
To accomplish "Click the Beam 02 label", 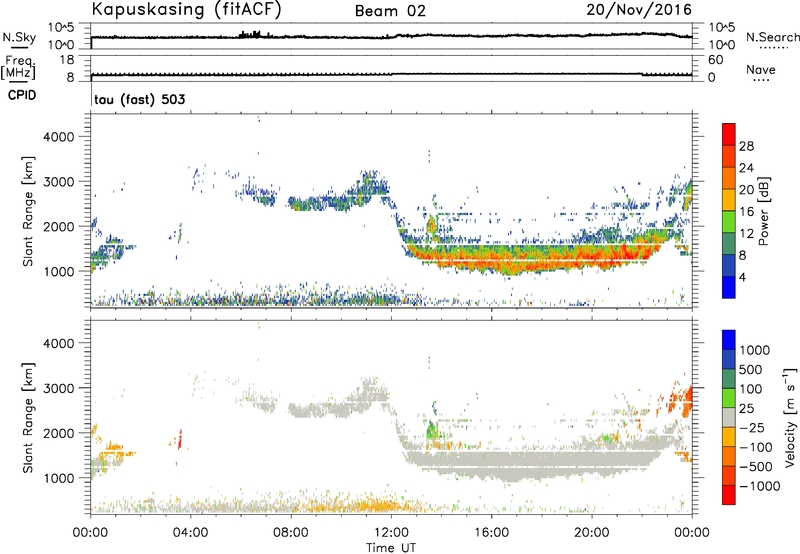I will point(390,11).
